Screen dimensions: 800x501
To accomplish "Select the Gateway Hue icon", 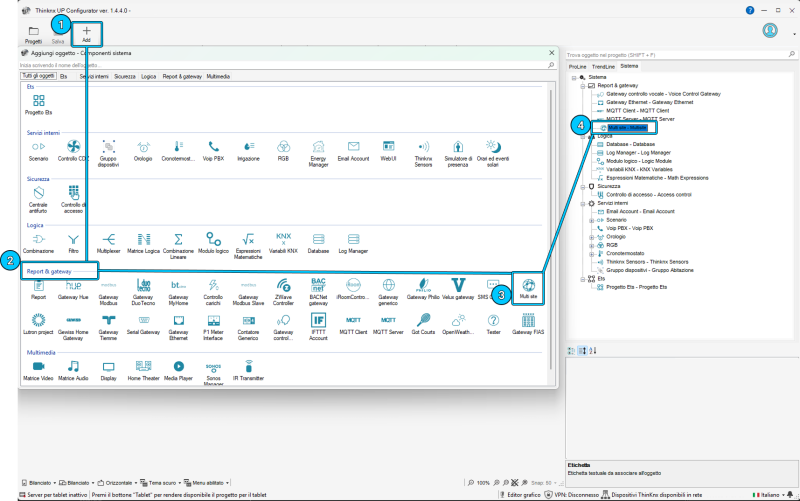I will click(x=73, y=289).
